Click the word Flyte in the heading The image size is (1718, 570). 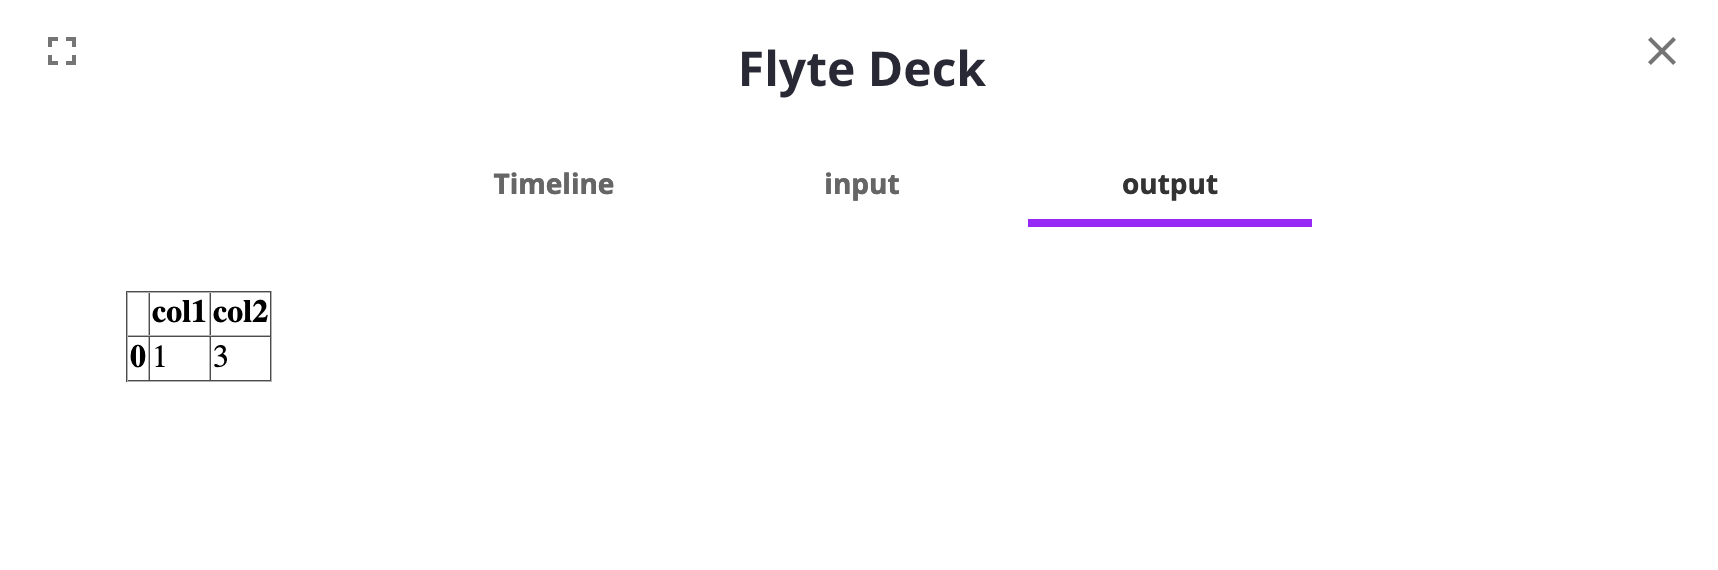(796, 69)
